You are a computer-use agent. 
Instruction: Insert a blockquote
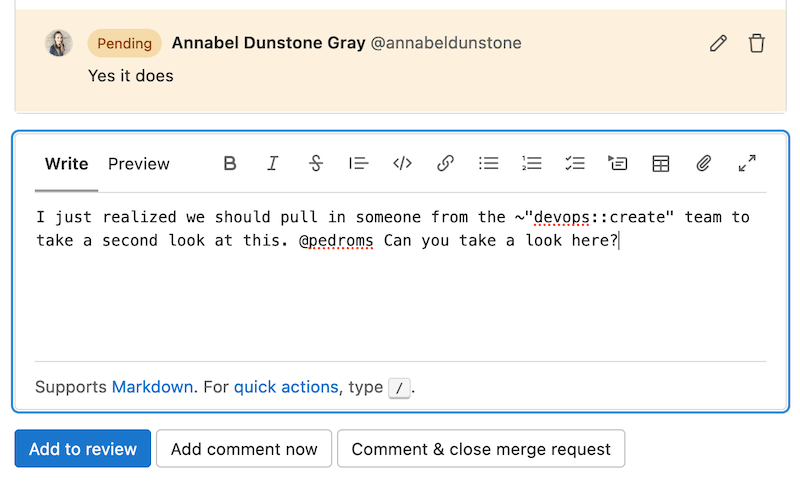359,164
